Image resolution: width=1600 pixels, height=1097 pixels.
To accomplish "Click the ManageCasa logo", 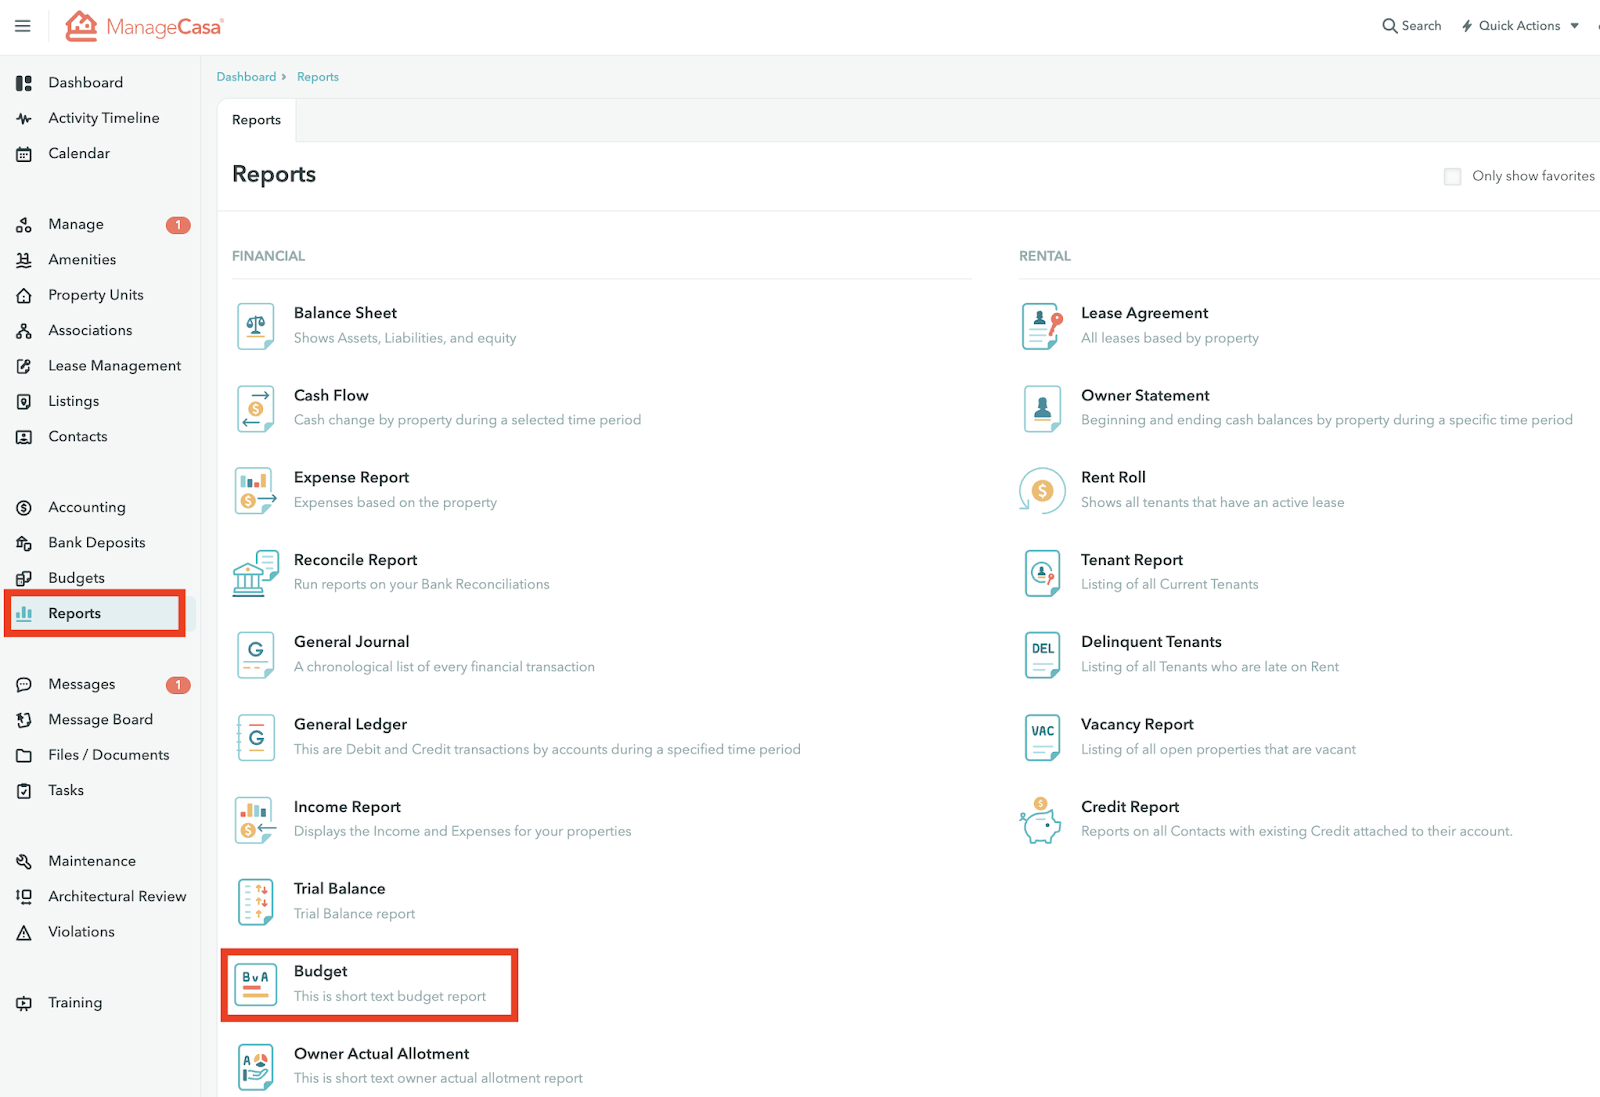I will point(144,27).
